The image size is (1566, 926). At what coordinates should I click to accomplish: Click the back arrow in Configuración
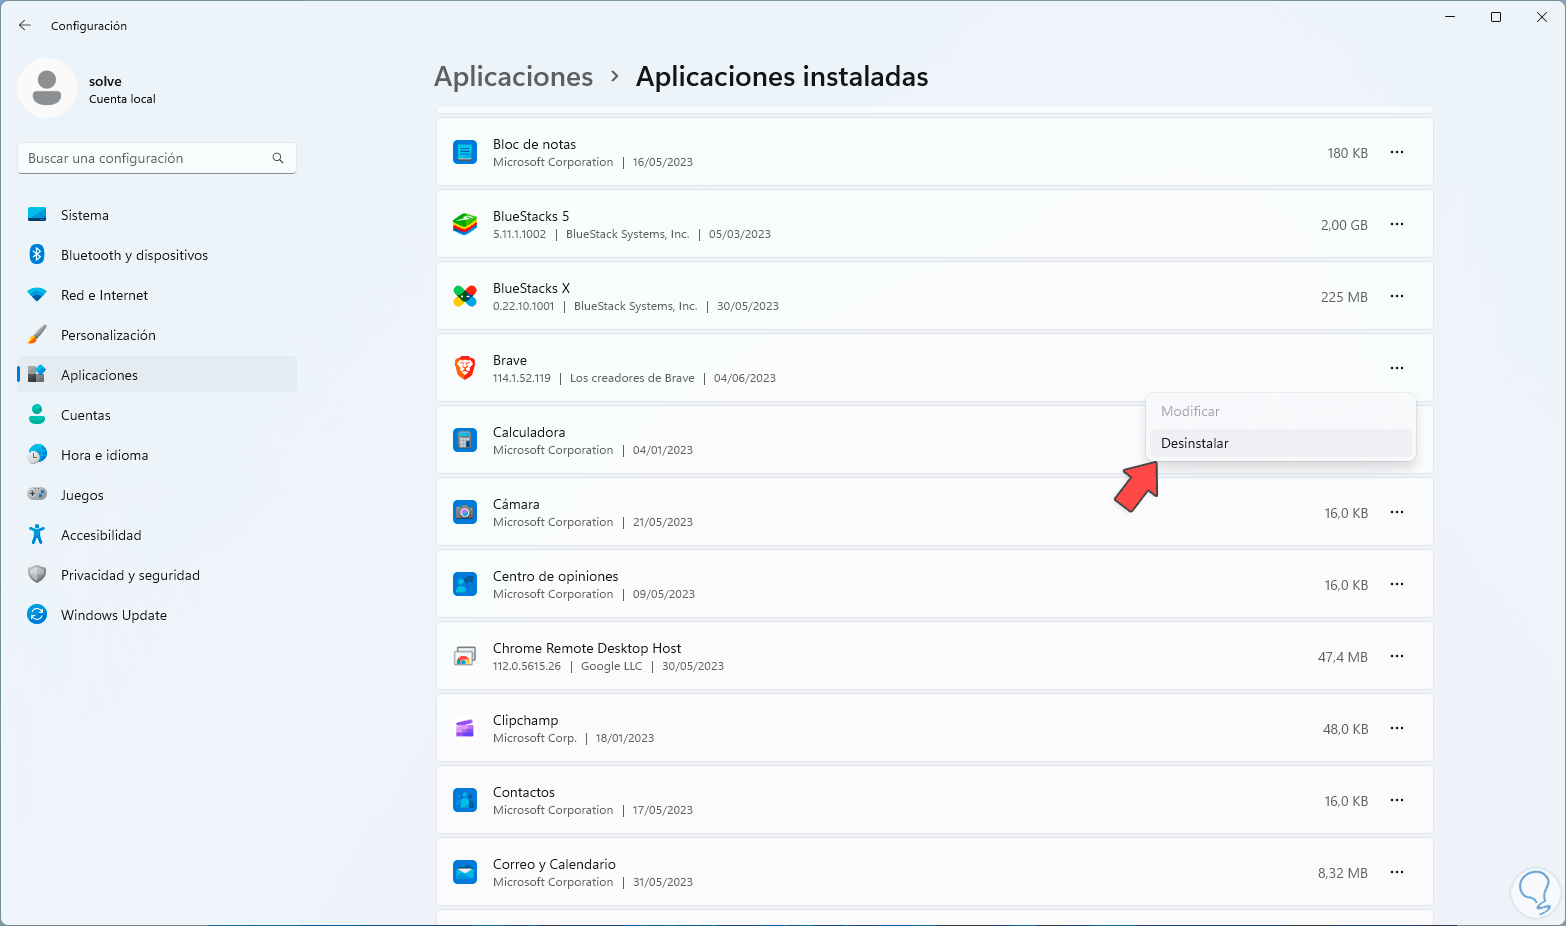pyautogui.click(x=25, y=25)
